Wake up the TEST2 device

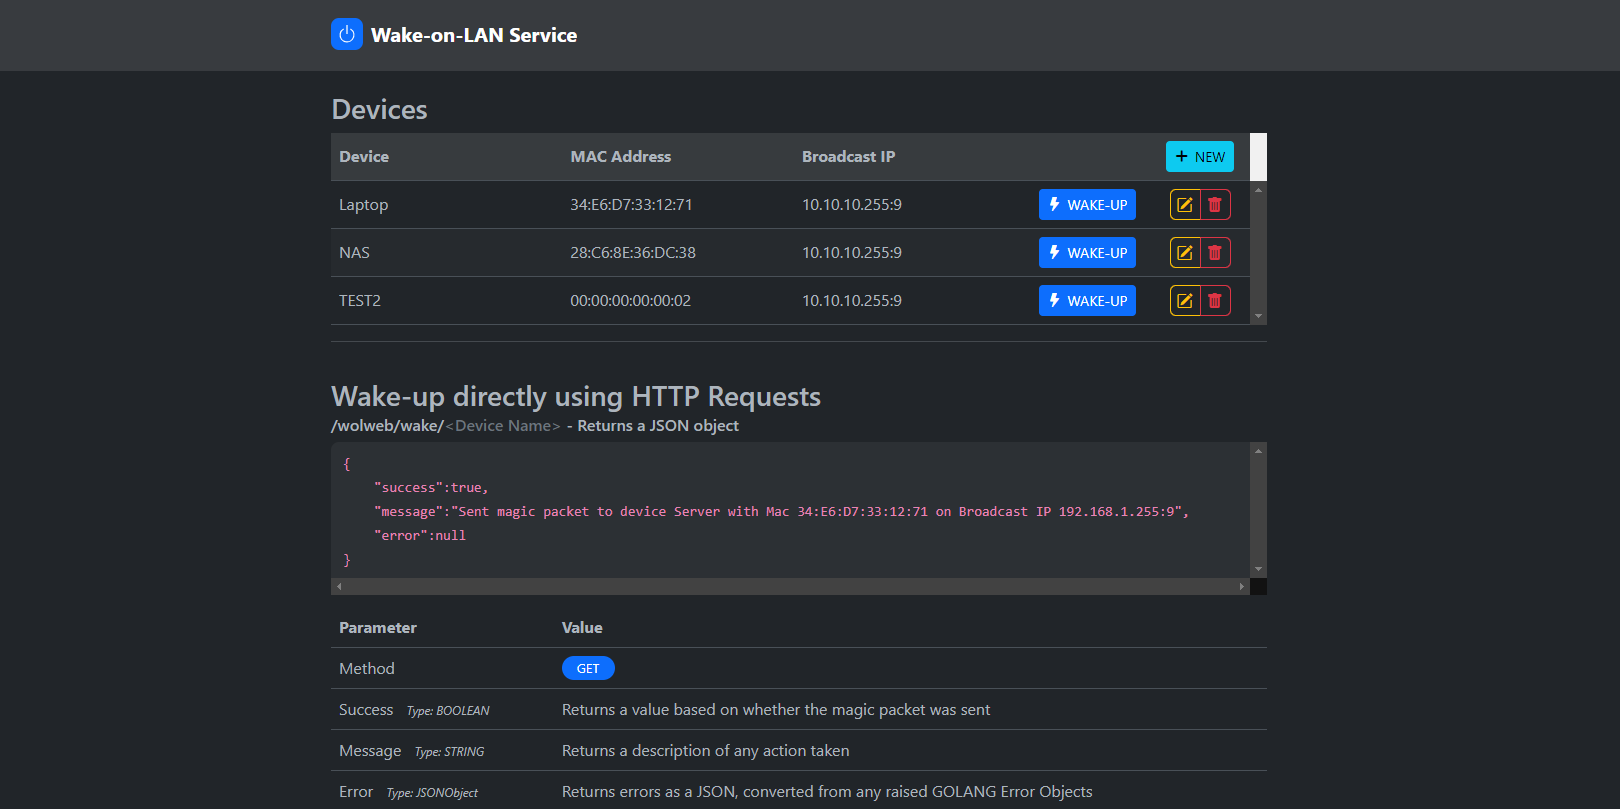[x=1087, y=301]
